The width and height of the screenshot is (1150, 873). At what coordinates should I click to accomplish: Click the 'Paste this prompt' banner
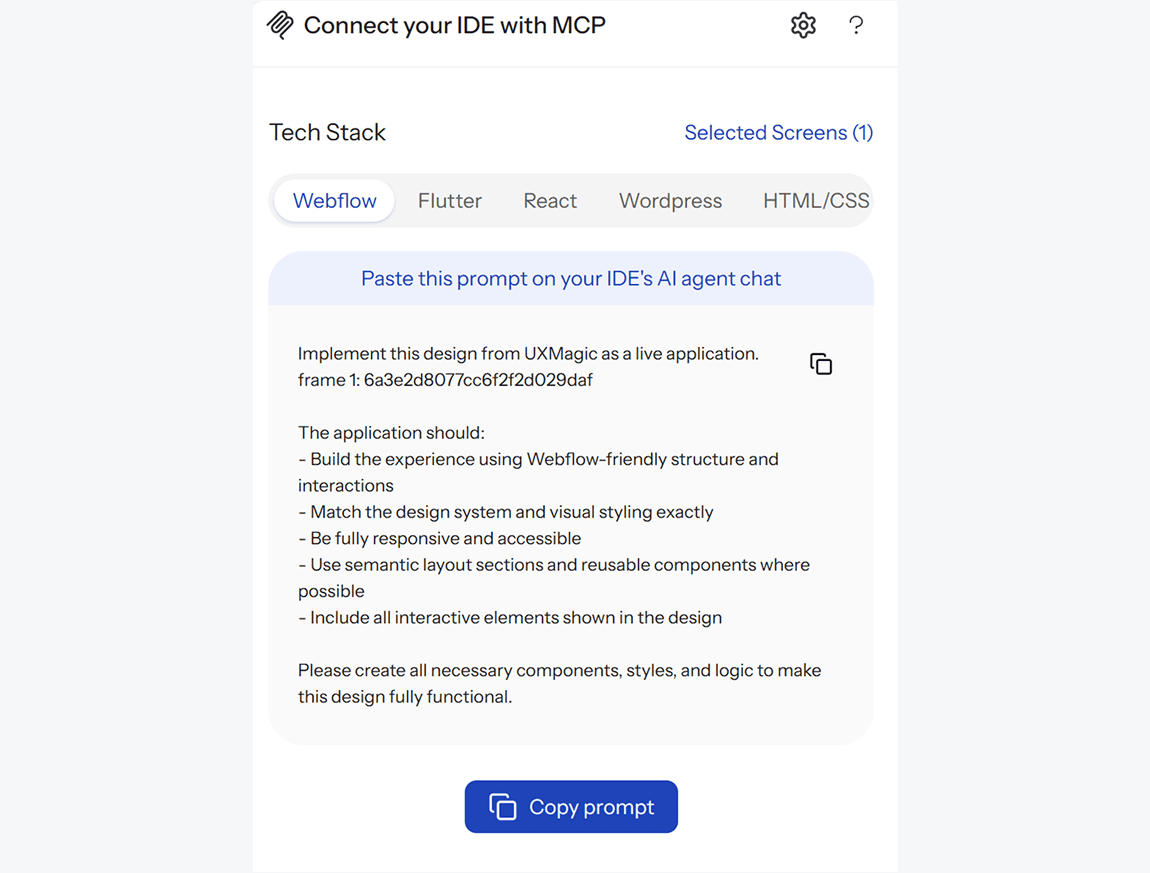coord(571,279)
